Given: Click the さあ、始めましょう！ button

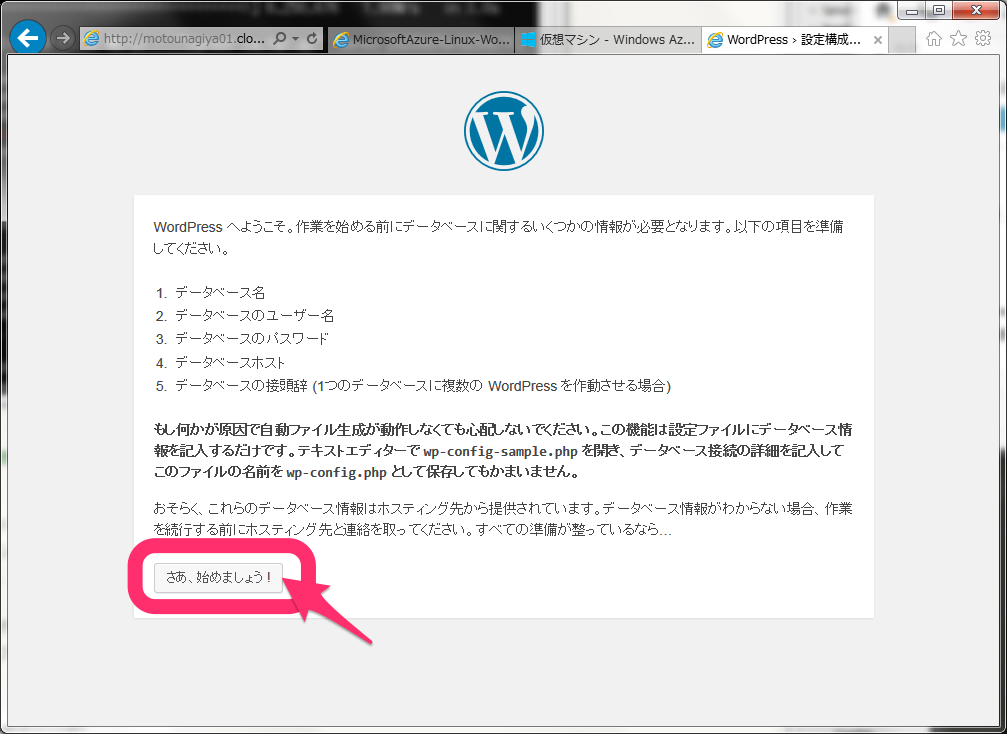Looking at the screenshot, I should 218,577.
